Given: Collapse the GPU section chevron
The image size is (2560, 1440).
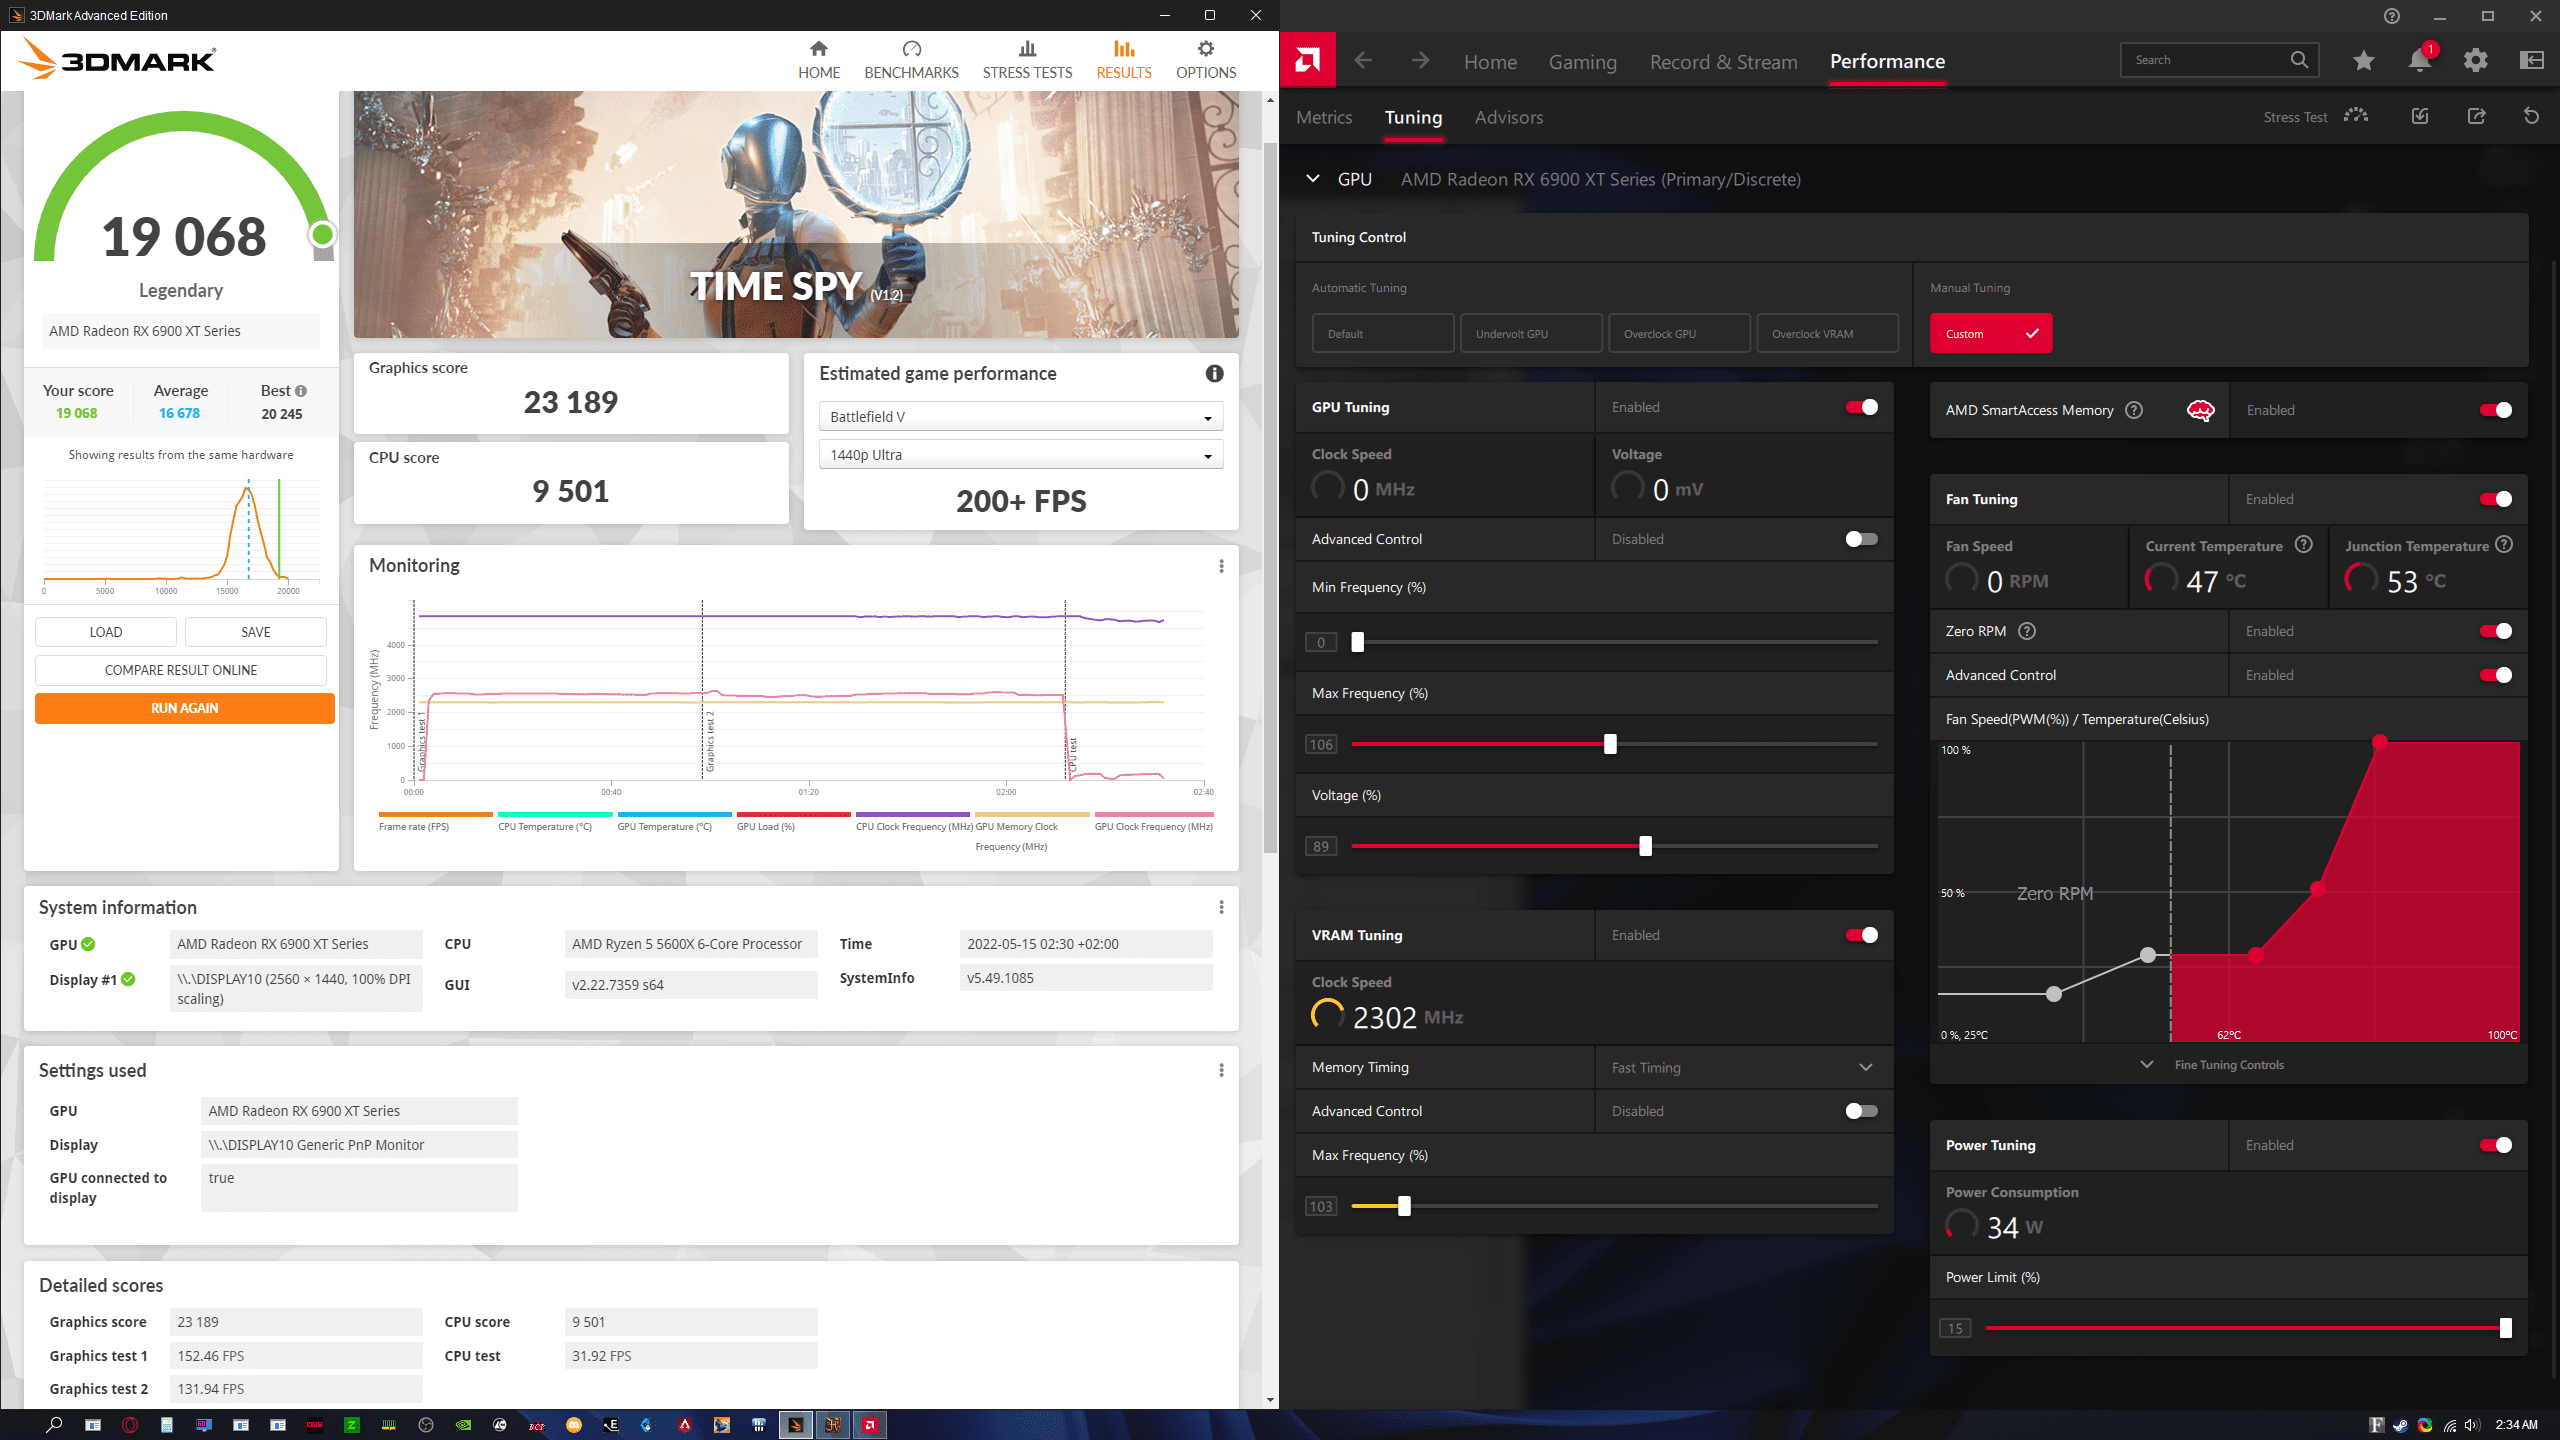Looking at the screenshot, I should pos(1312,179).
